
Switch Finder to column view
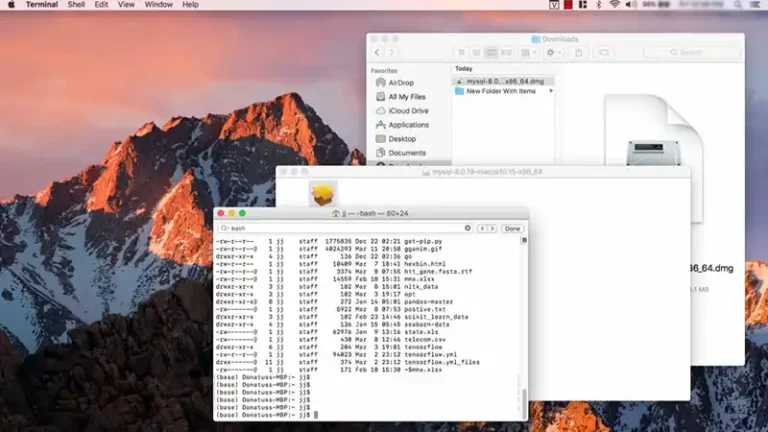pos(491,52)
